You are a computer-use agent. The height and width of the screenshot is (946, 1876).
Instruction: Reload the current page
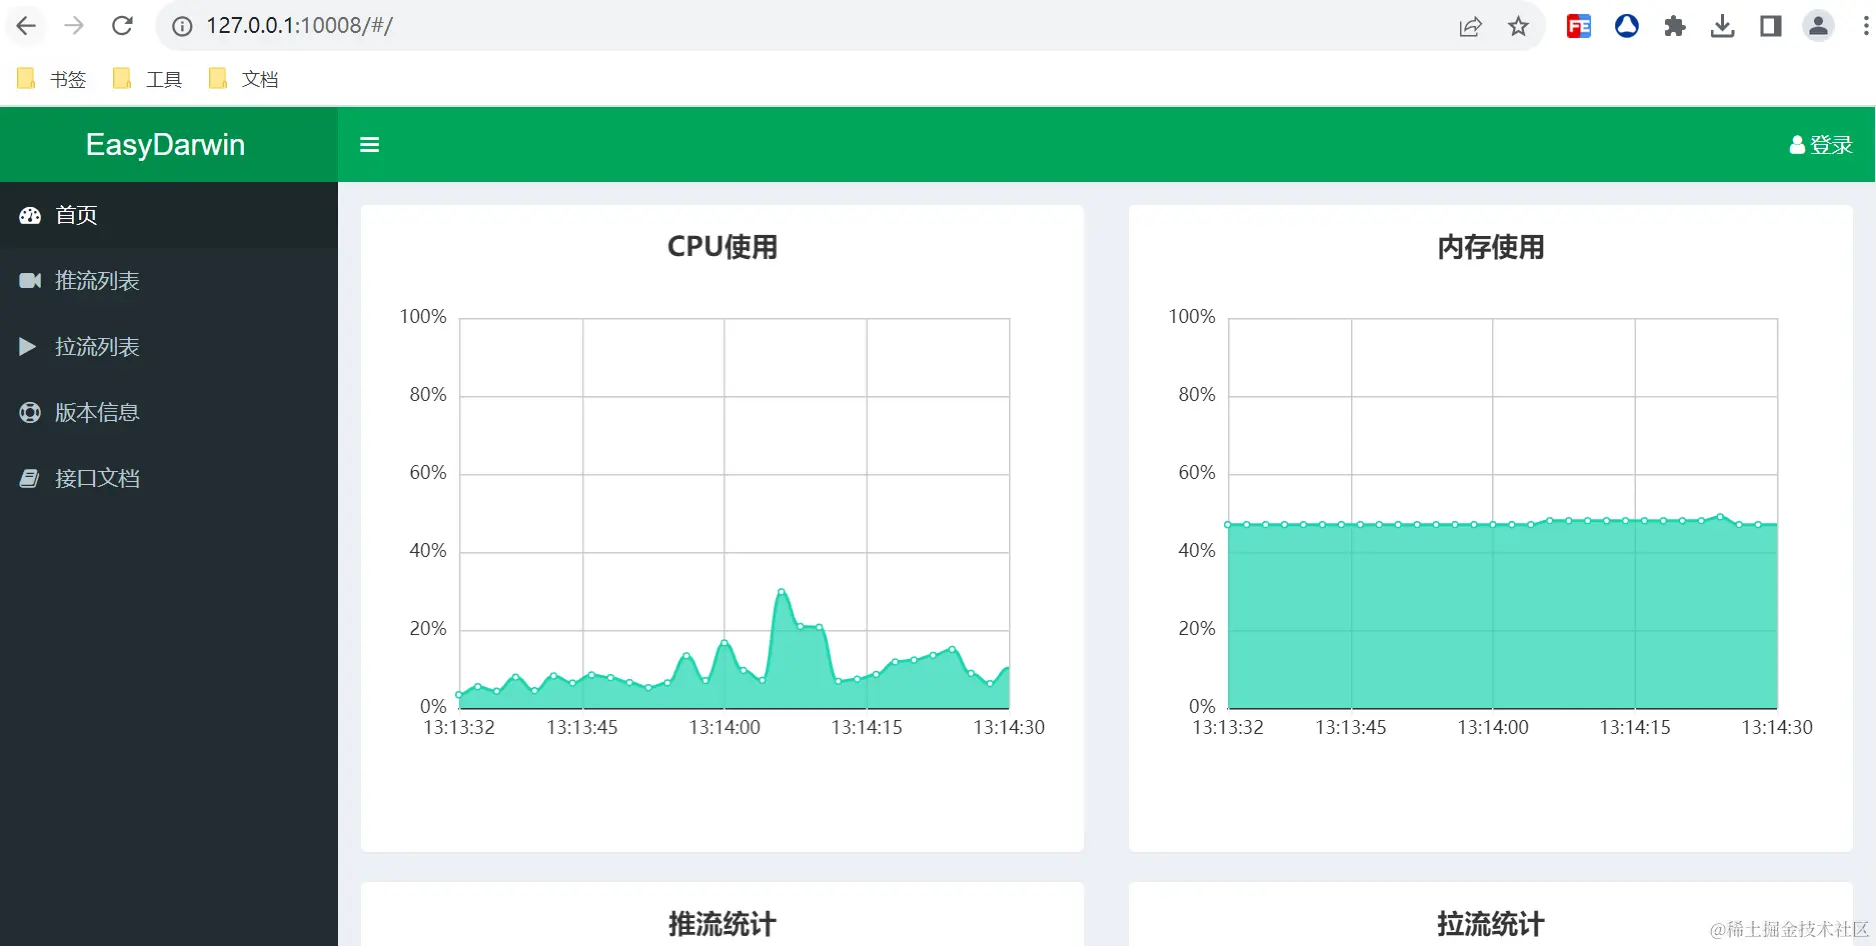tap(122, 26)
